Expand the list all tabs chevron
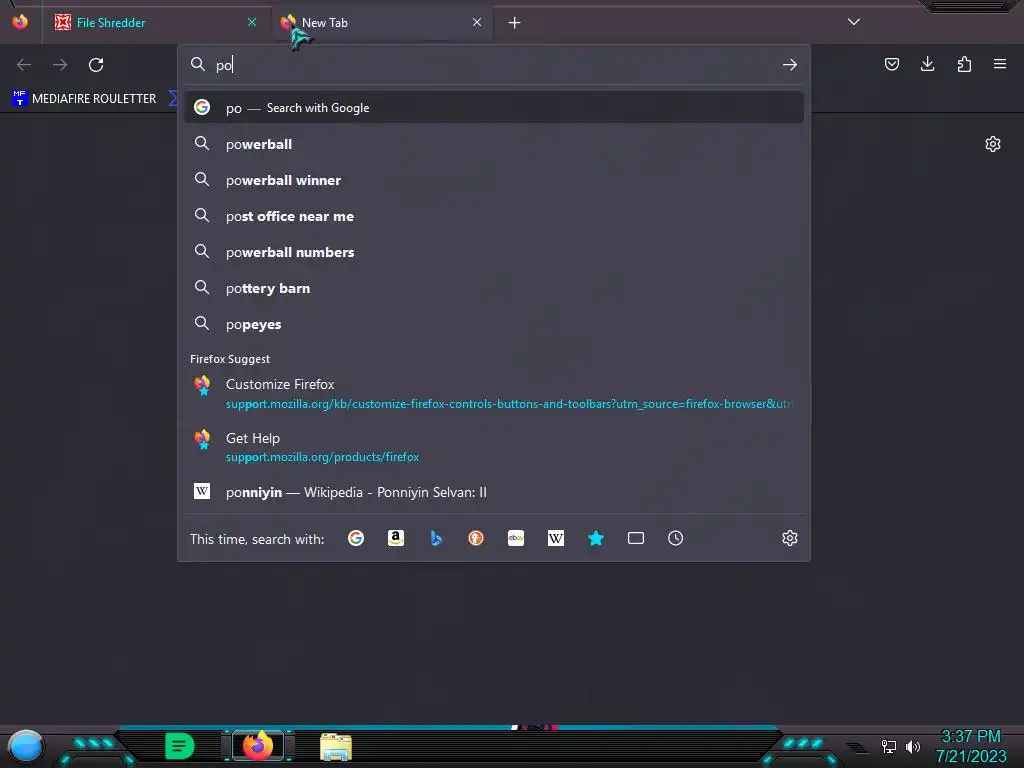 coord(854,22)
